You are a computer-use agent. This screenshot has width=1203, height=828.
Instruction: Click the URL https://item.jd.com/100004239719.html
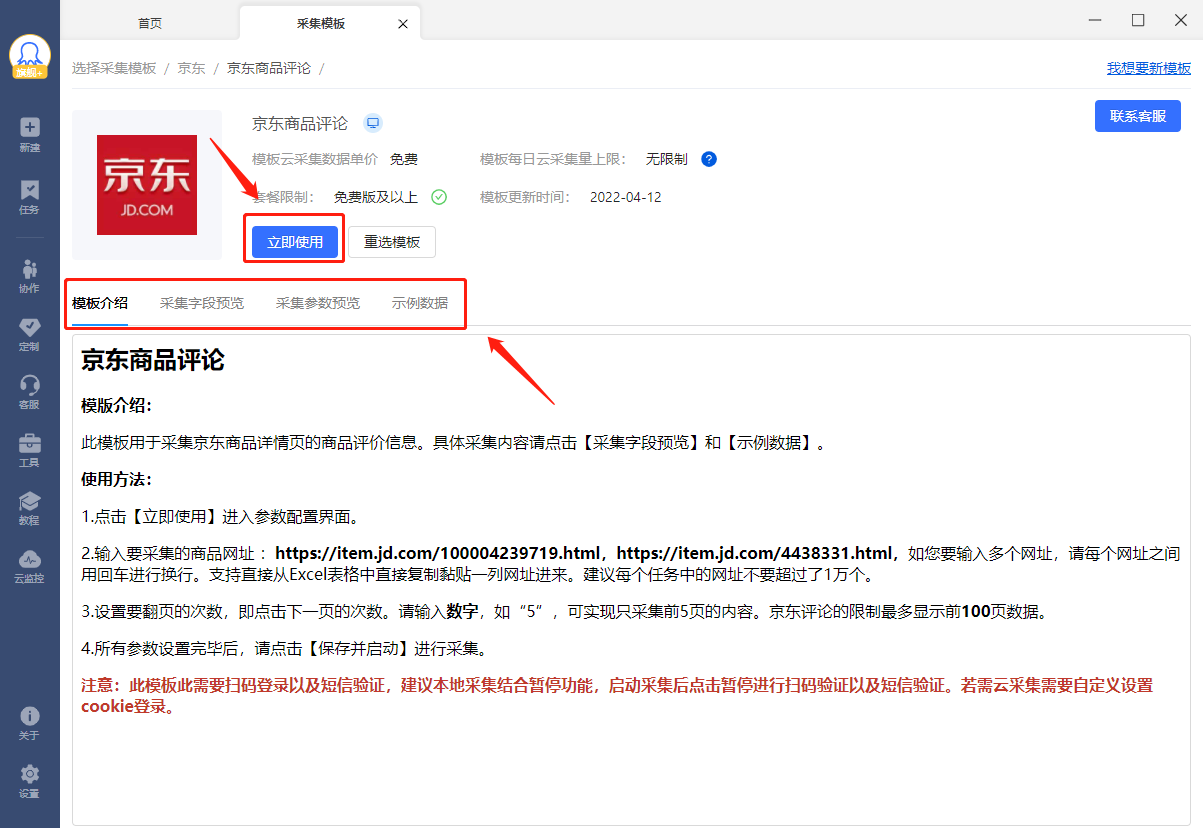click(x=439, y=553)
